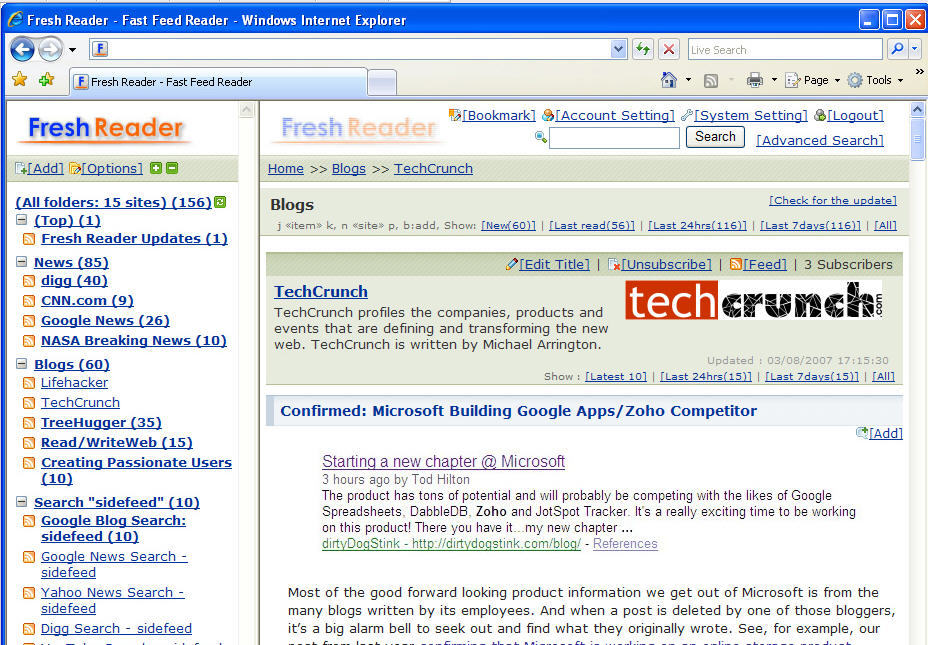
Task: Click the green plus expand-all icon
Action: [x=153, y=167]
